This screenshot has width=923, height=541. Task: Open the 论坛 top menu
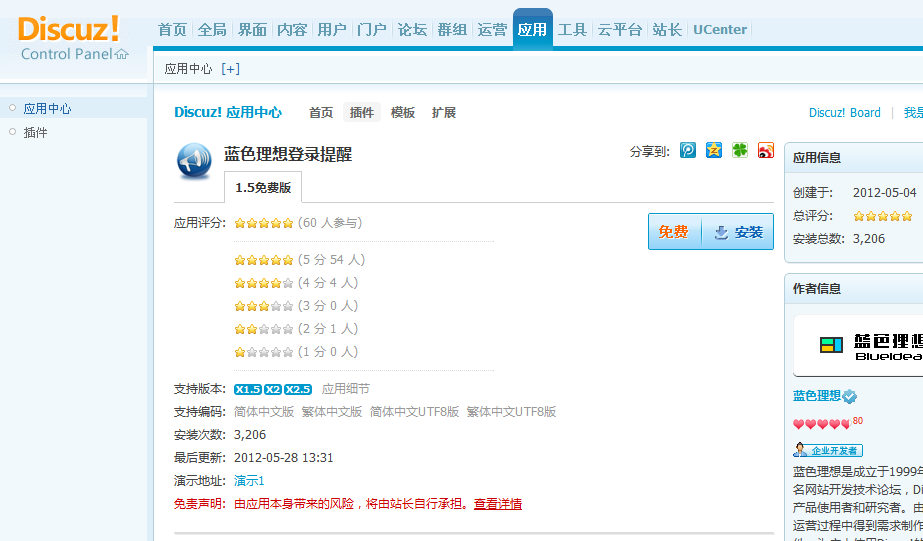coord(412,29)
